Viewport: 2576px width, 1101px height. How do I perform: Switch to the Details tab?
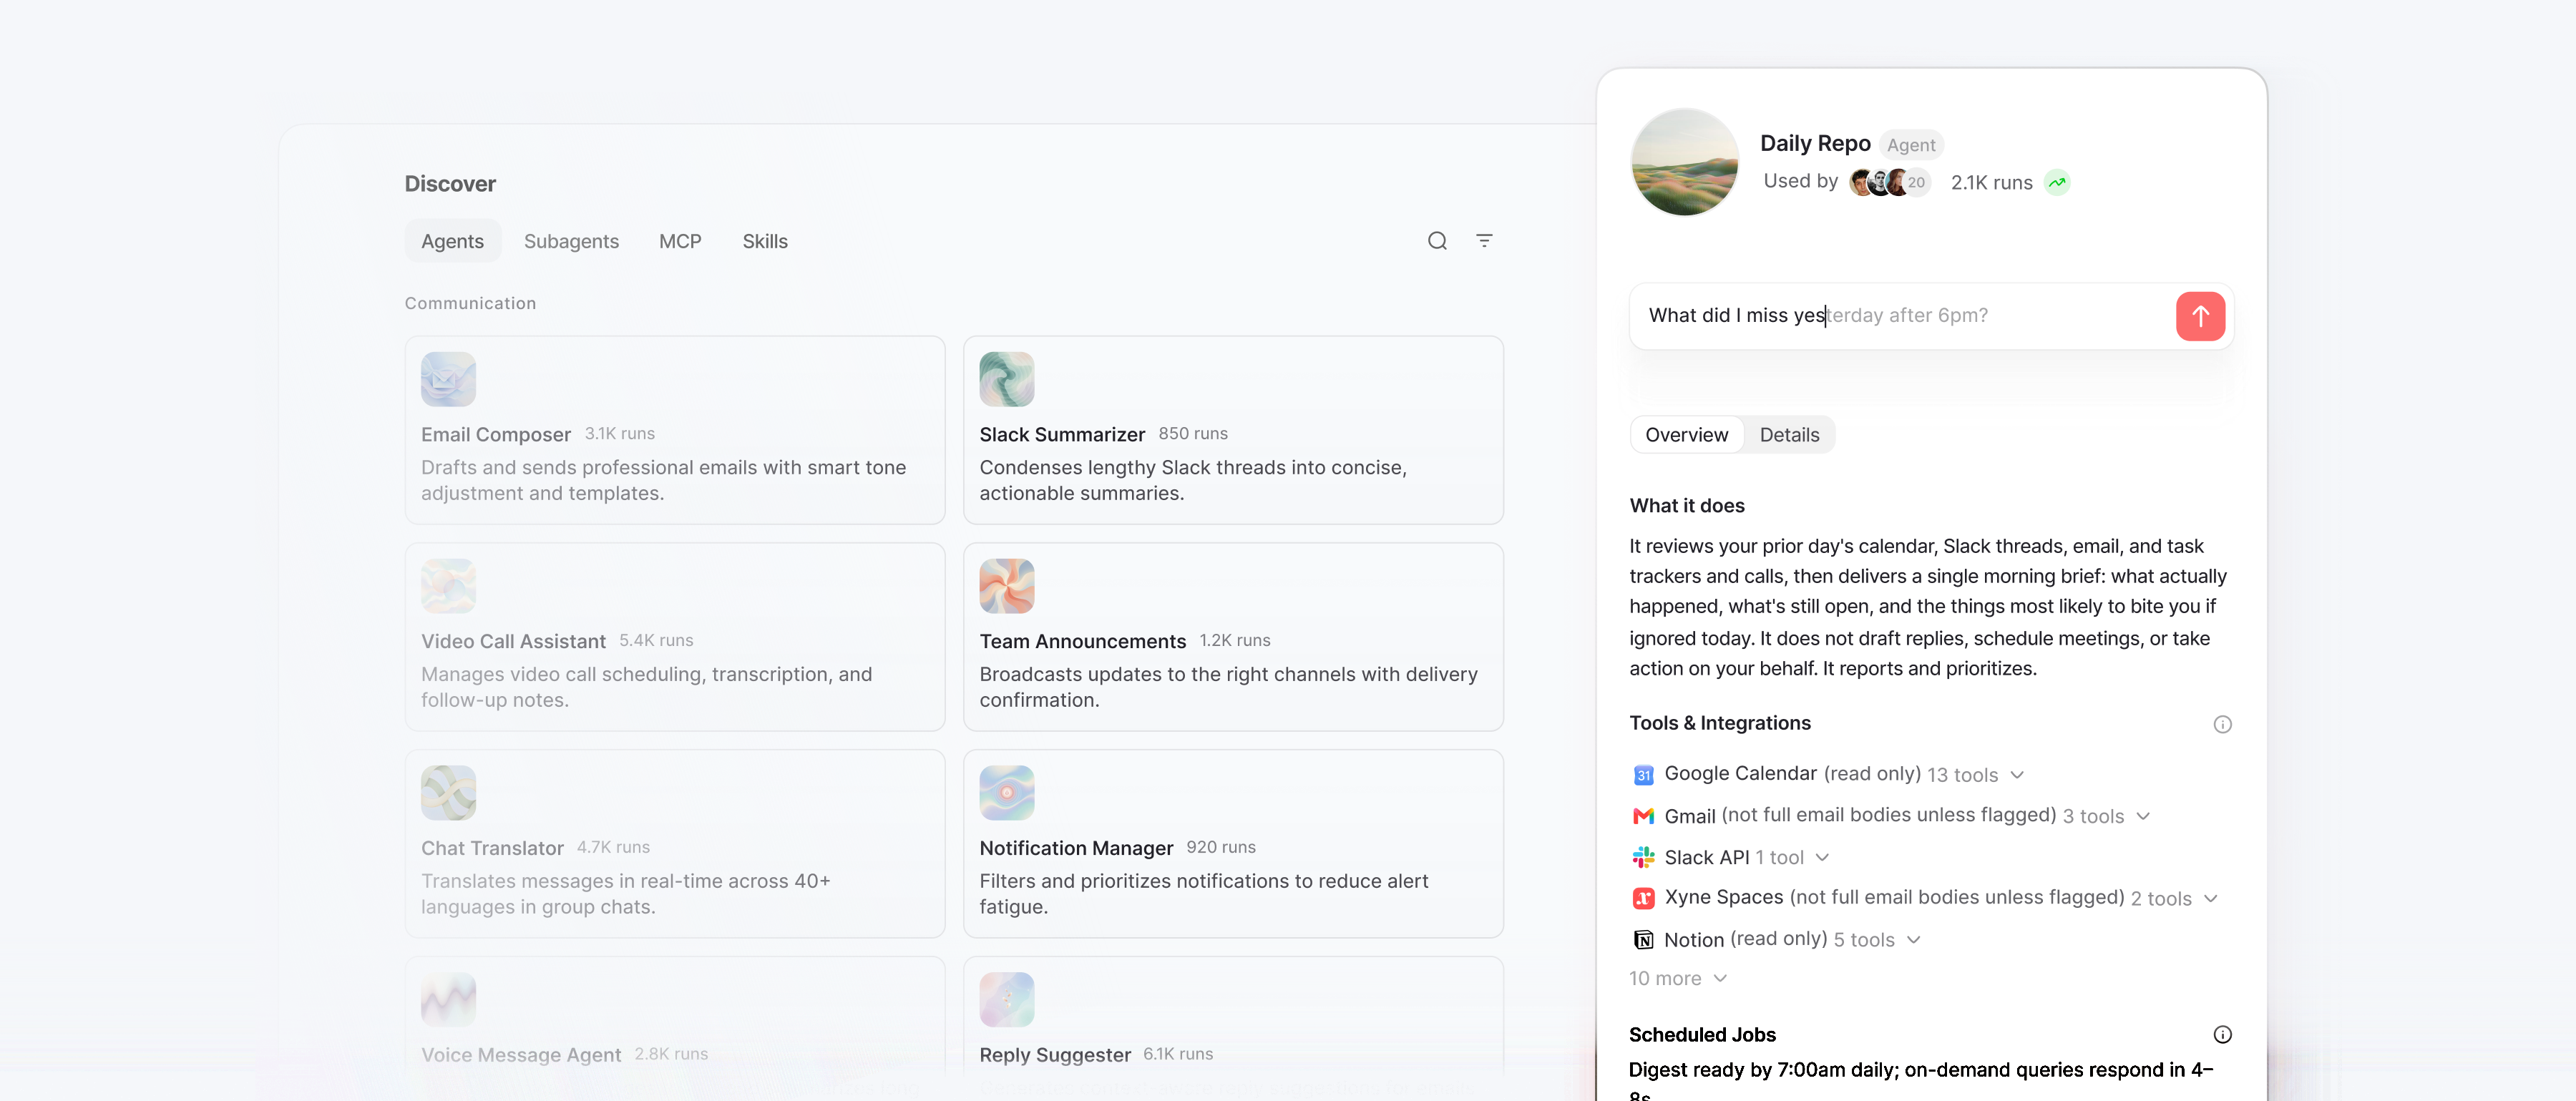tap(1789, 435)
